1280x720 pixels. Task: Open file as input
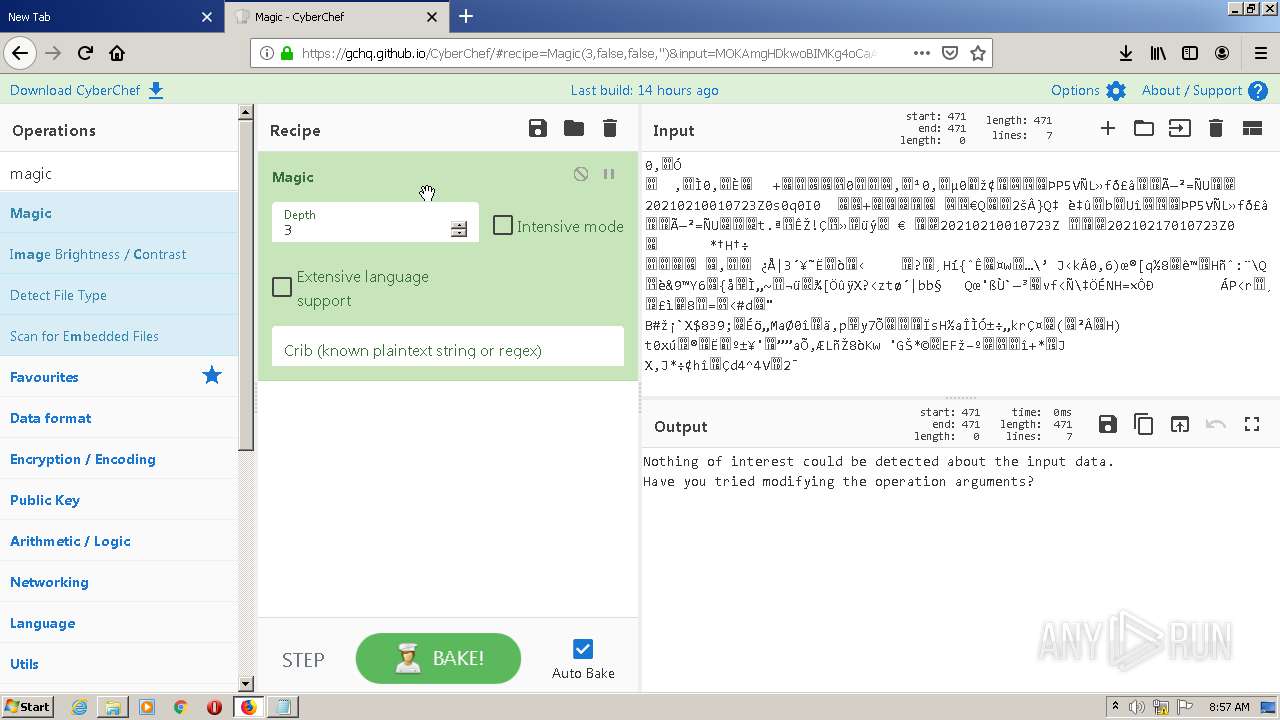point(1180,128)
